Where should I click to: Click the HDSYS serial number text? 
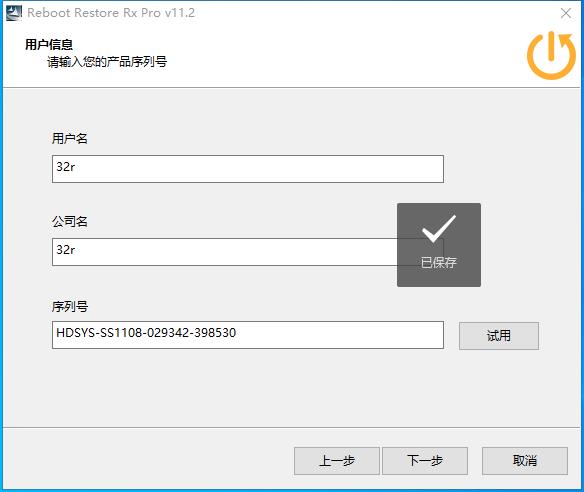tap(146, 333)
